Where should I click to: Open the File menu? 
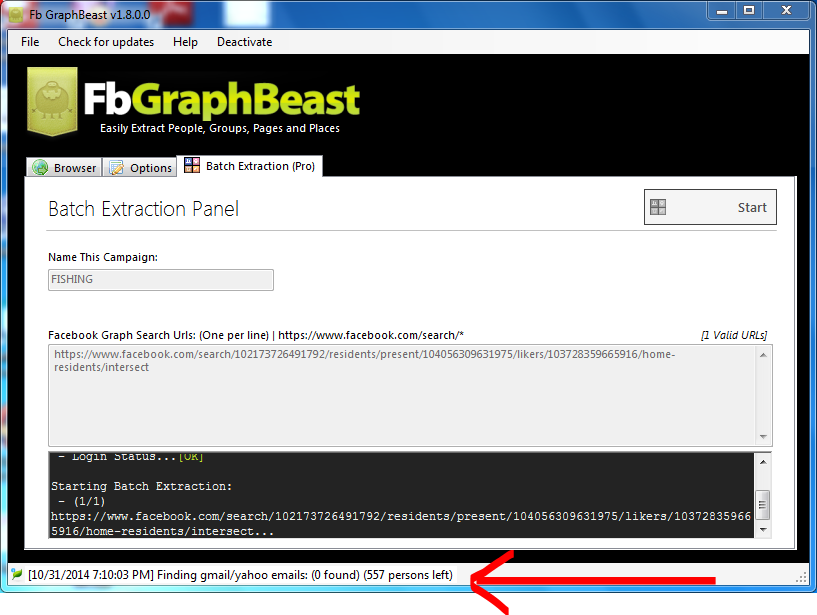[x=30, y=42]
